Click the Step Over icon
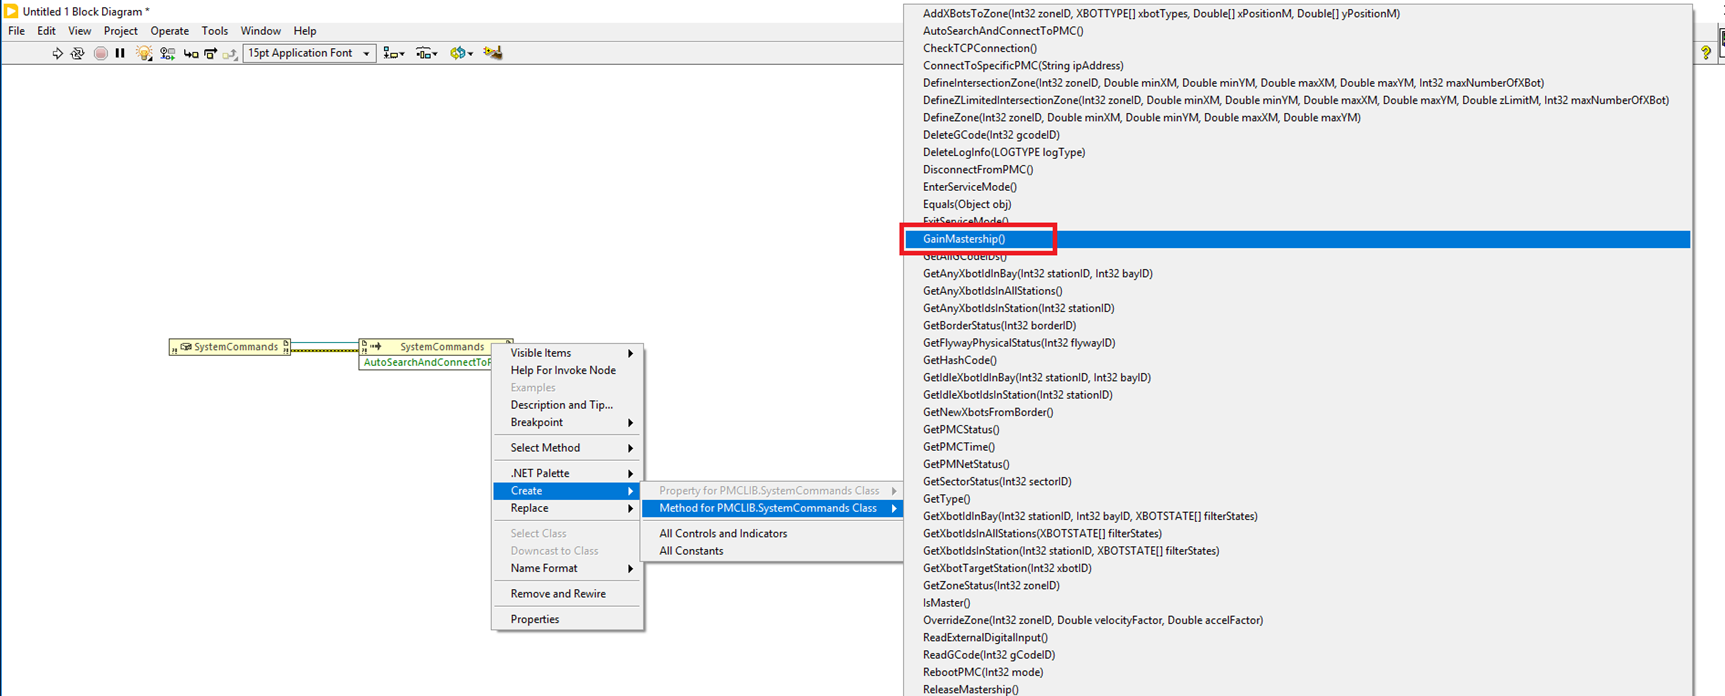The width and height of the screenshot is (1725, 696). point(210,53)
